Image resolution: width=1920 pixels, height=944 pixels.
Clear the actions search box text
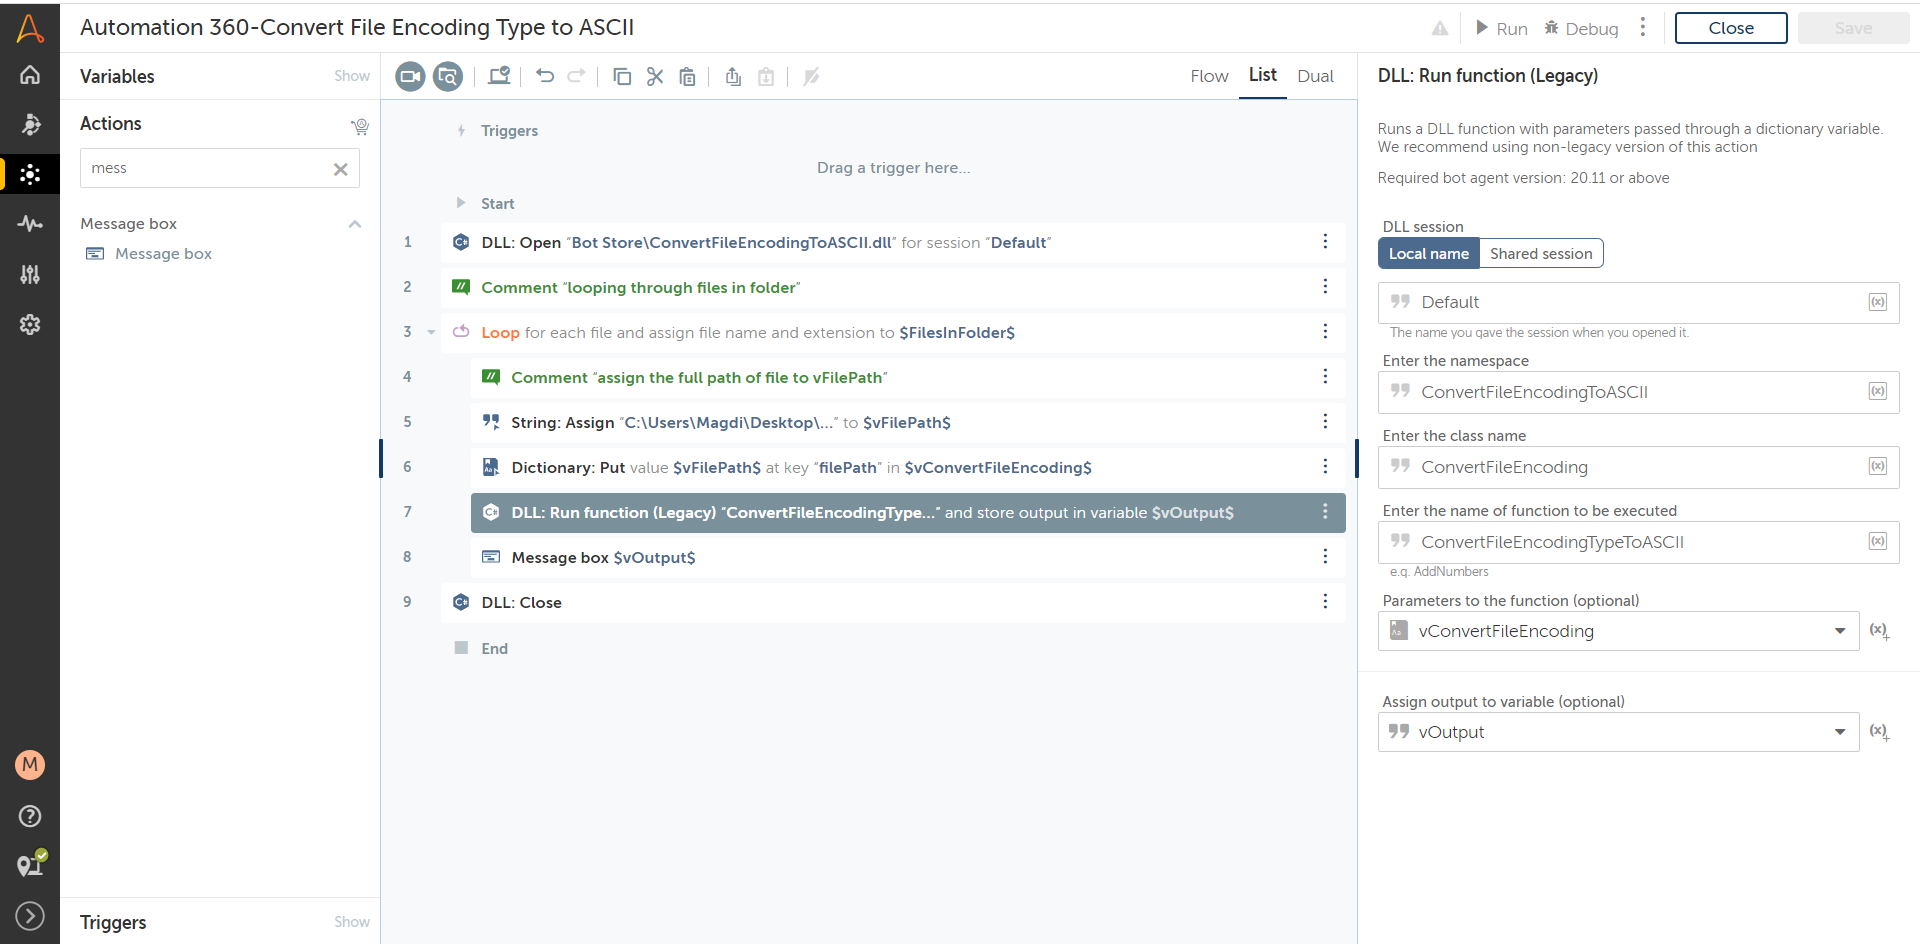[x=340, y=169]
